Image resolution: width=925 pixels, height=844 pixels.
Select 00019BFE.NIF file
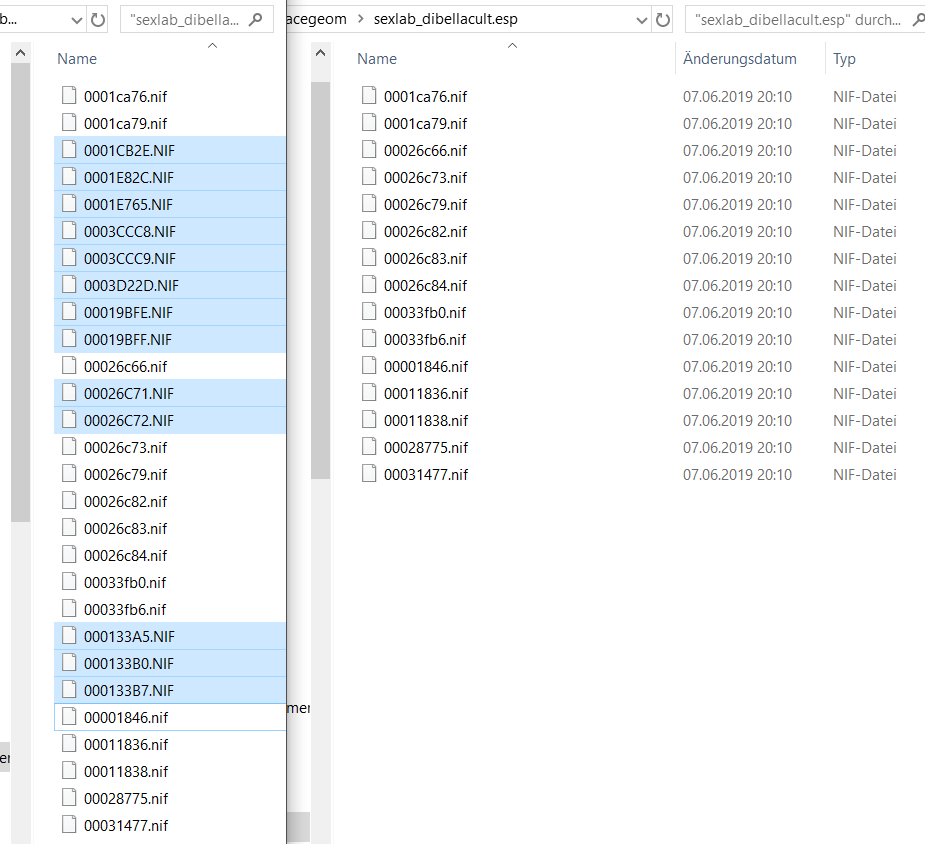tap(170, 313)
